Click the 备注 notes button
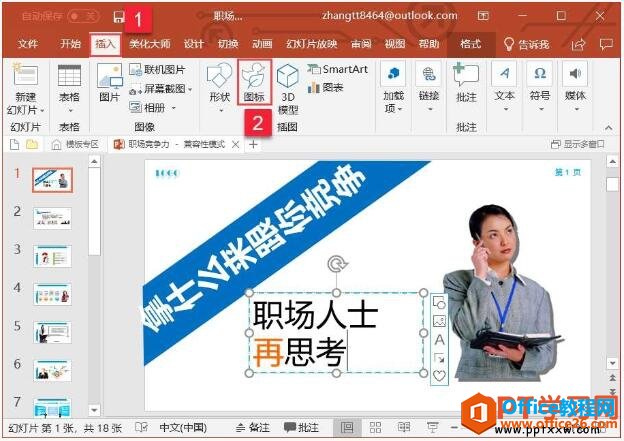The height and width of the screenshot is (441, 624). 252,428
